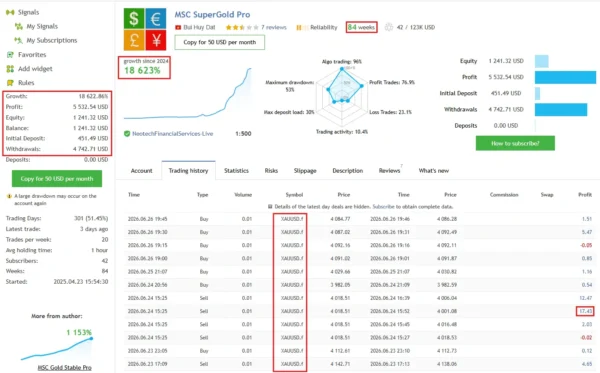Click Rules icon in sidebar
600x373 pixels.
[10, 83]
